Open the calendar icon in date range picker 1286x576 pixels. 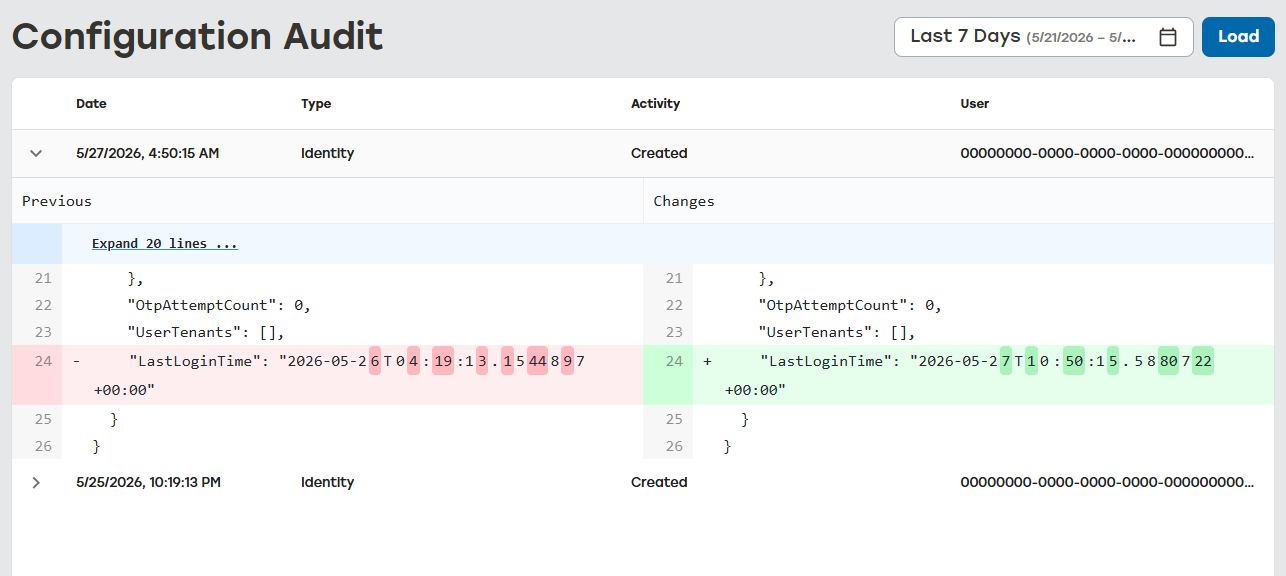1167,37
